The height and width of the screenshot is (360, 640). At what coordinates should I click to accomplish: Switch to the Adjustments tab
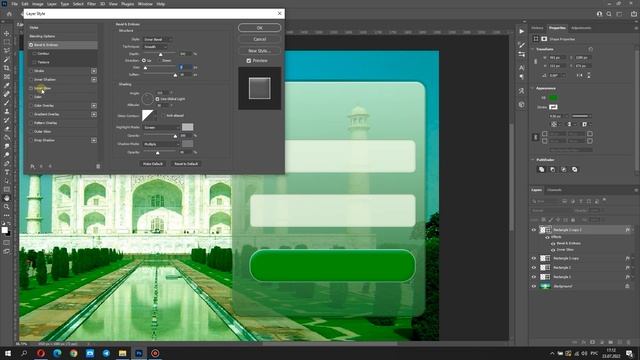click(x=581, y=28)
